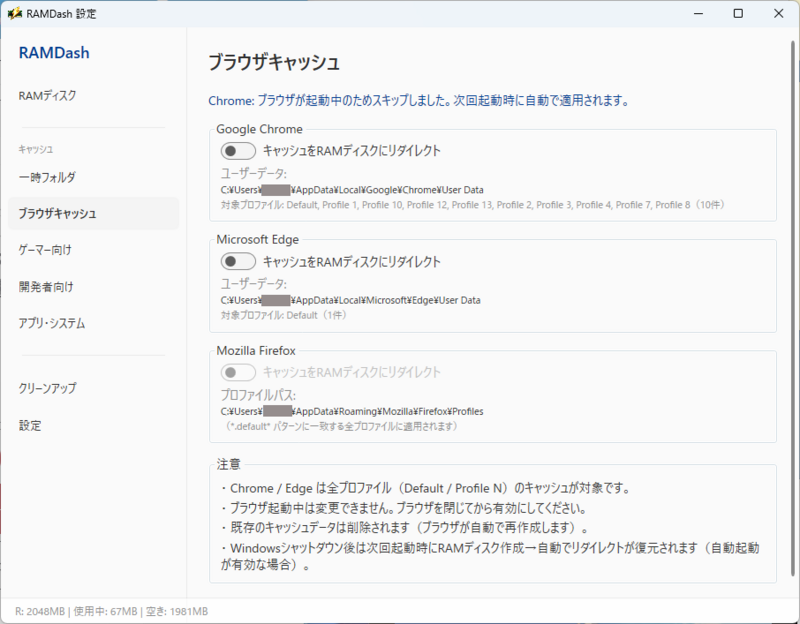Viewport: 800px width, 624px height.
Task: Toggle Mozilla Firefox cache redirect switch
Action: (x=238, y=372)
